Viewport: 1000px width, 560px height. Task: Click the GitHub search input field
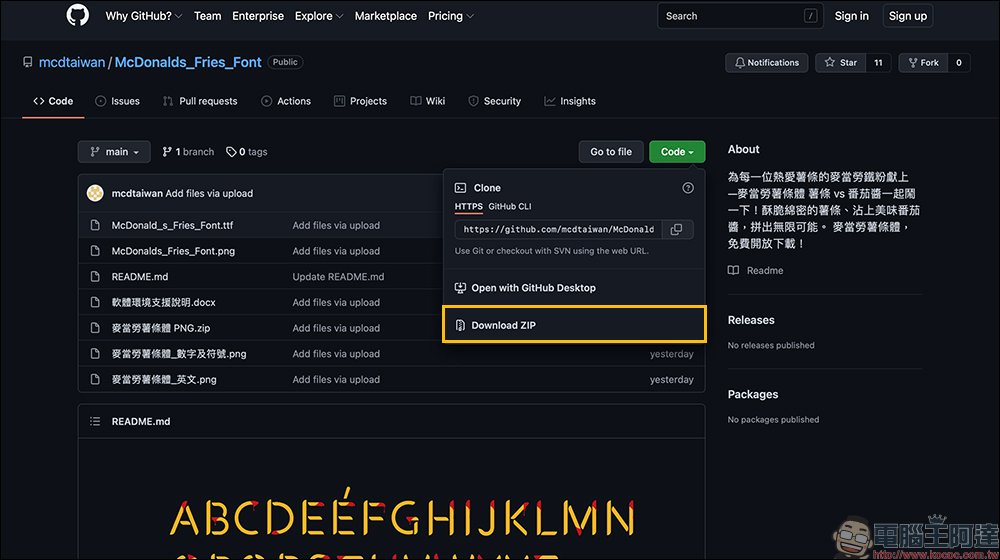coord(730,16)
